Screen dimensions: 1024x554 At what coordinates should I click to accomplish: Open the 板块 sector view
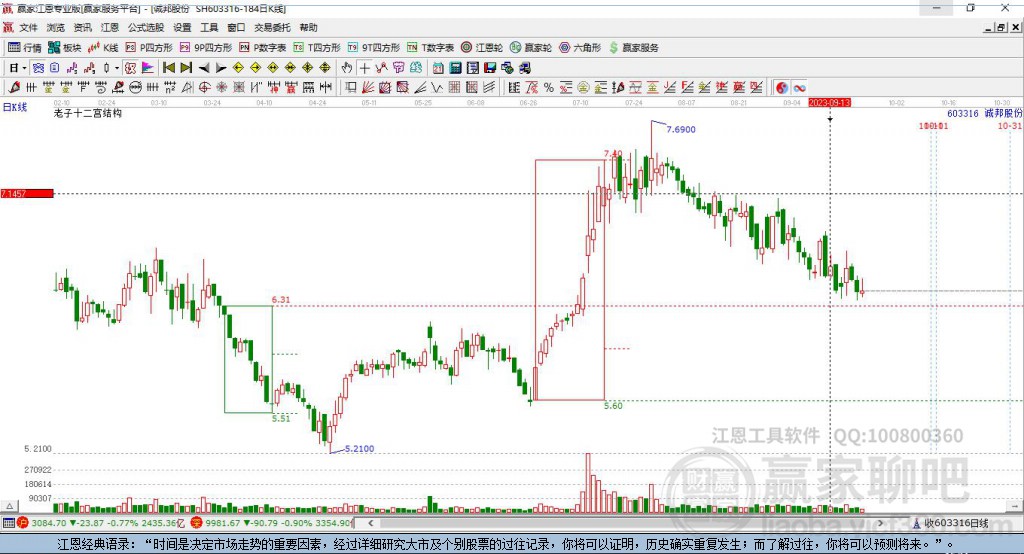pos(64,48)
